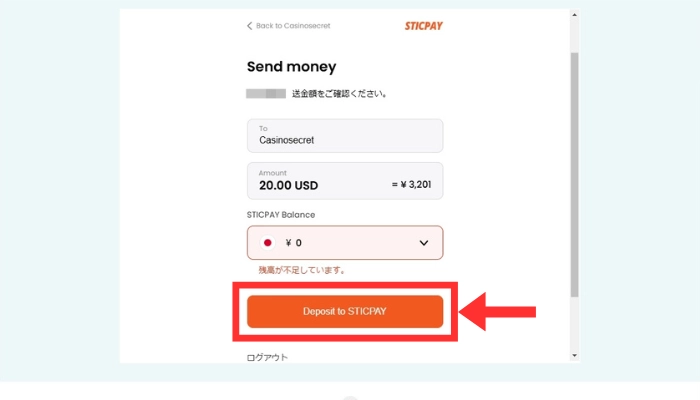Click the blurred account name
The width and height of the screenshot is (700, 400).
[265, 94]
